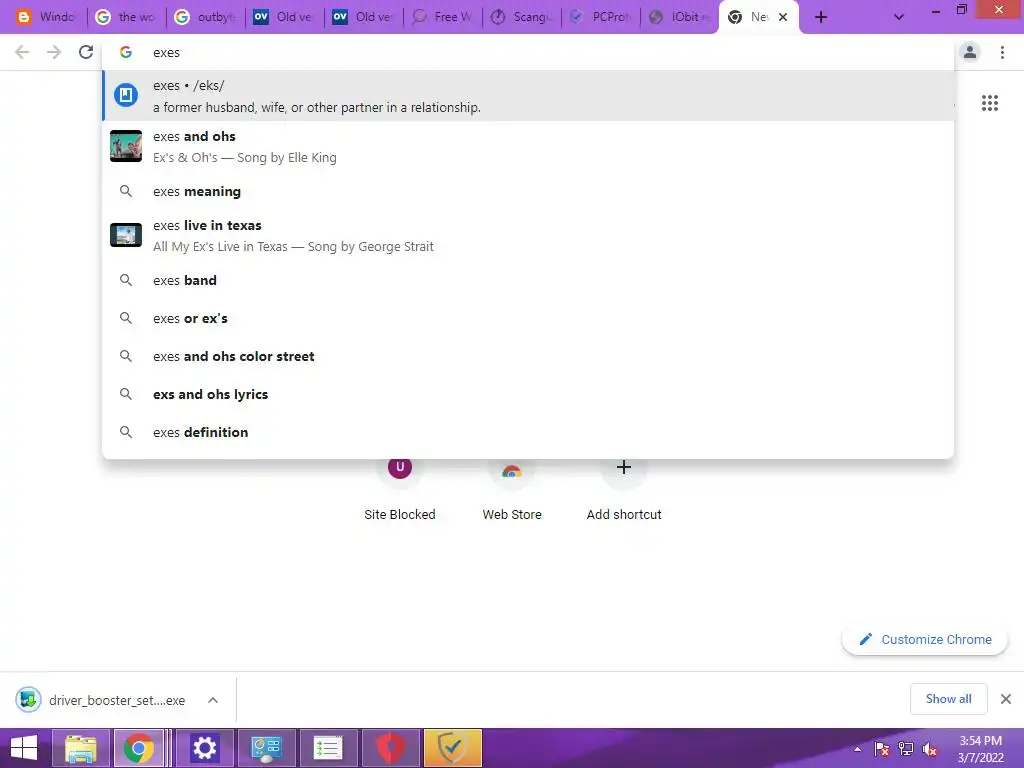This screenshot has height=768, width=1024.
Task: Select the exes /eks/ definition suggestion
Action: (x=528, y=96)
